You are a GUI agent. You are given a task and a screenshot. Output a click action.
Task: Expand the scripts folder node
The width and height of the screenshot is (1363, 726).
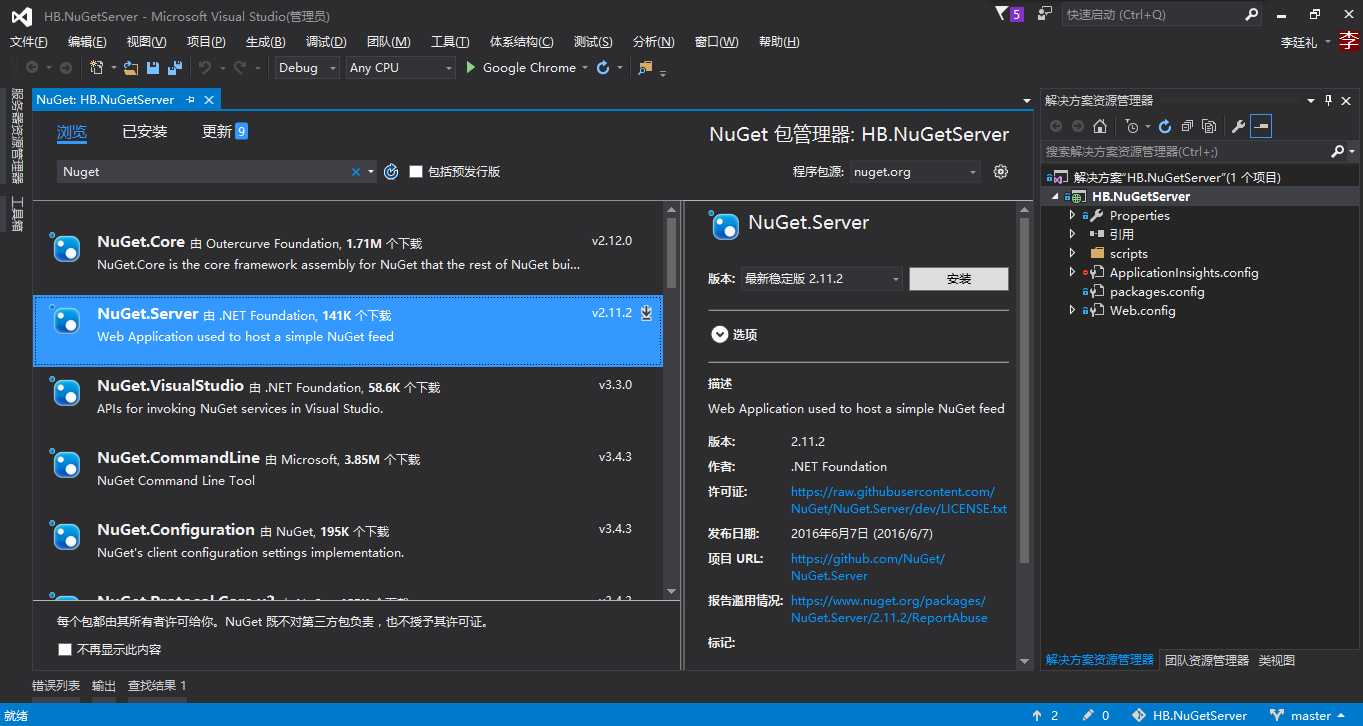pyautogui.click(x=1072, y=253)
